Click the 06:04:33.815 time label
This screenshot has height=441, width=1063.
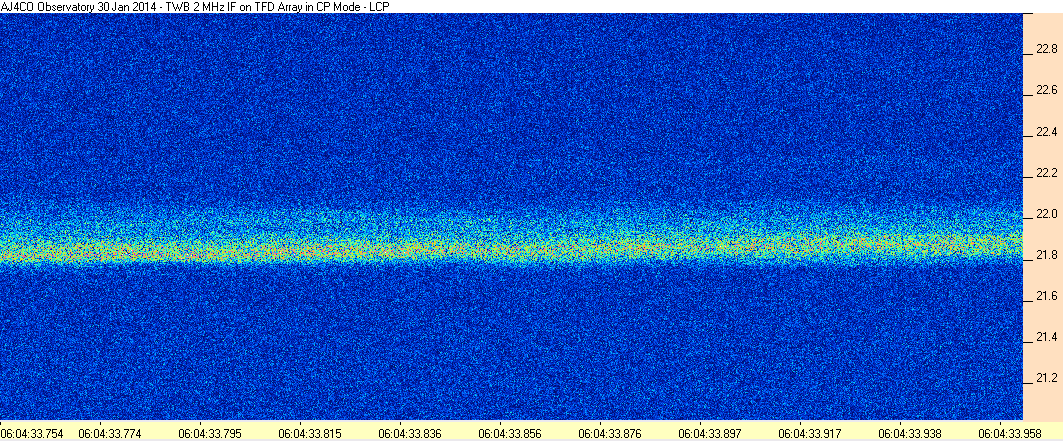click(310, 432)
